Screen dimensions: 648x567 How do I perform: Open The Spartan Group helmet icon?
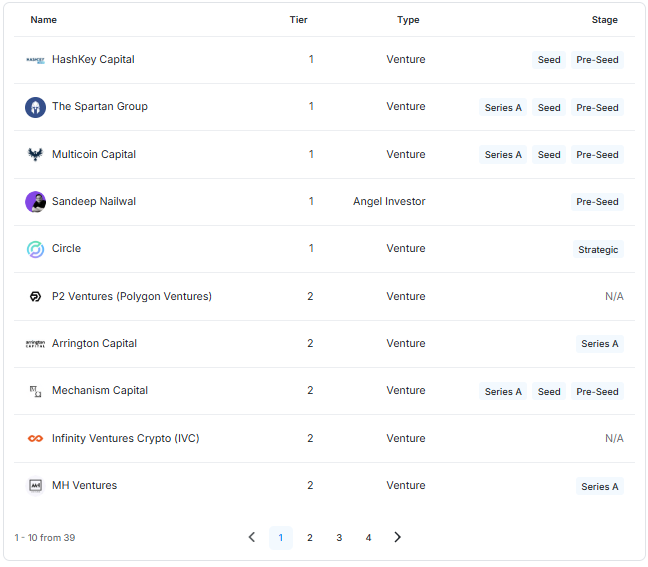(35, 107)
